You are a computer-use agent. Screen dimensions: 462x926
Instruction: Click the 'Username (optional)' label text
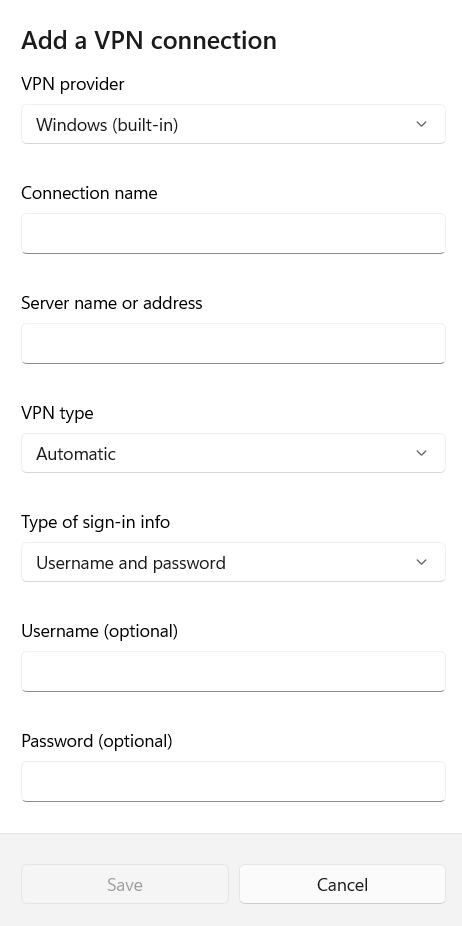point(100,631)
